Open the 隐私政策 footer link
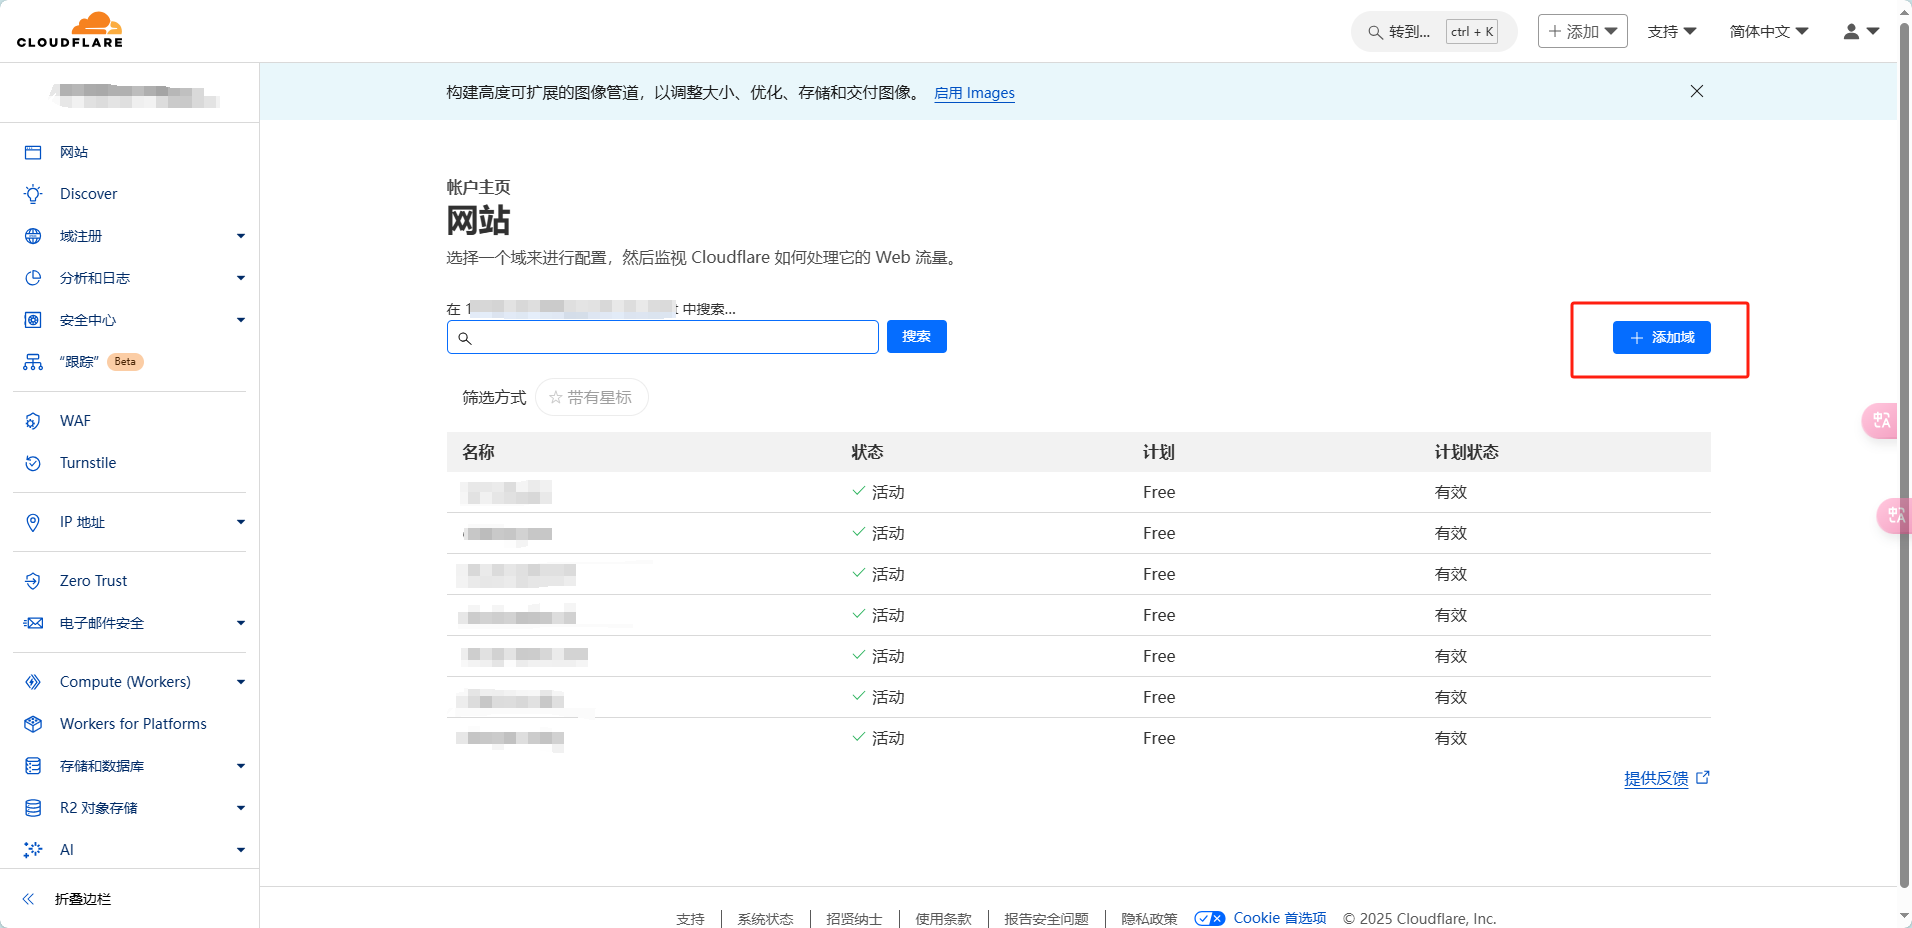Screen dimensions: 1912x928 coord(1149,919)
